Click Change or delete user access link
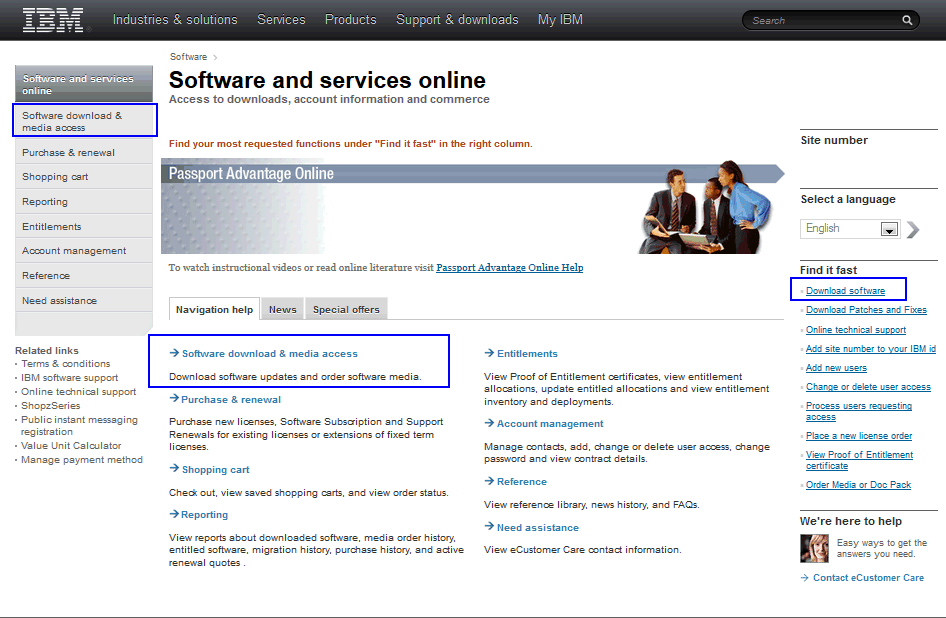This screenshot has height=618, width=946. [x=868, y=387]
